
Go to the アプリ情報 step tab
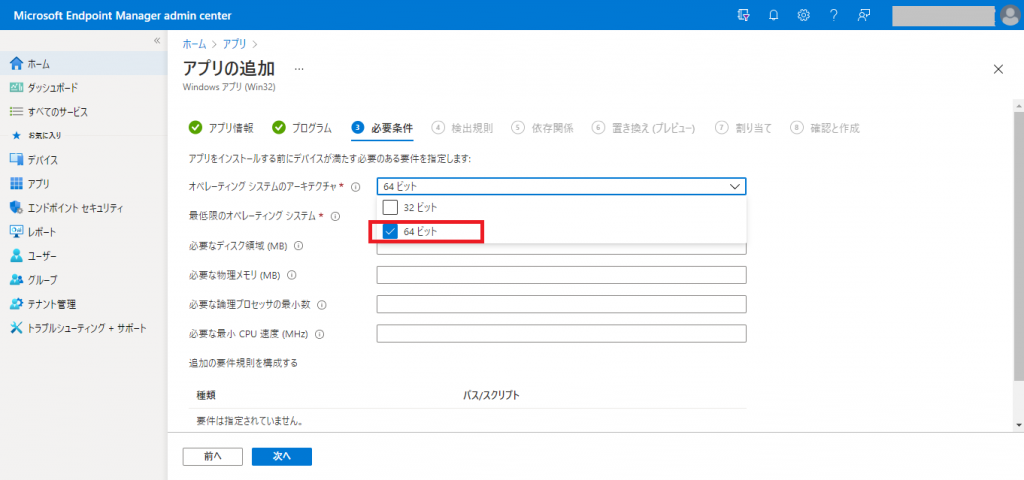(x=221, y=128)
